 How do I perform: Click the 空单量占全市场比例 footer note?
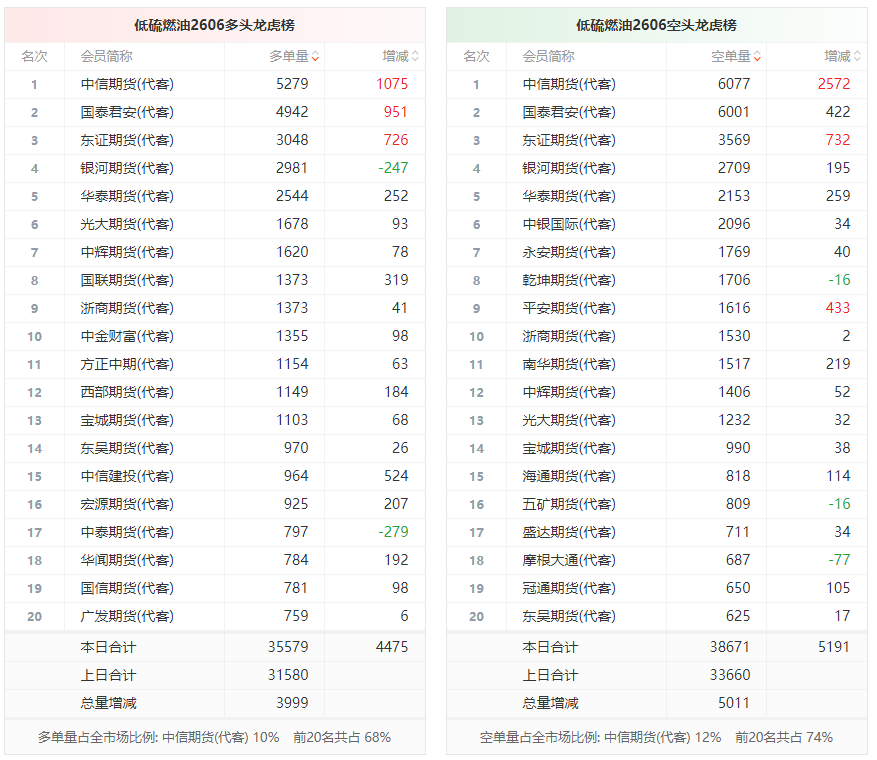[x=656, y=738]
